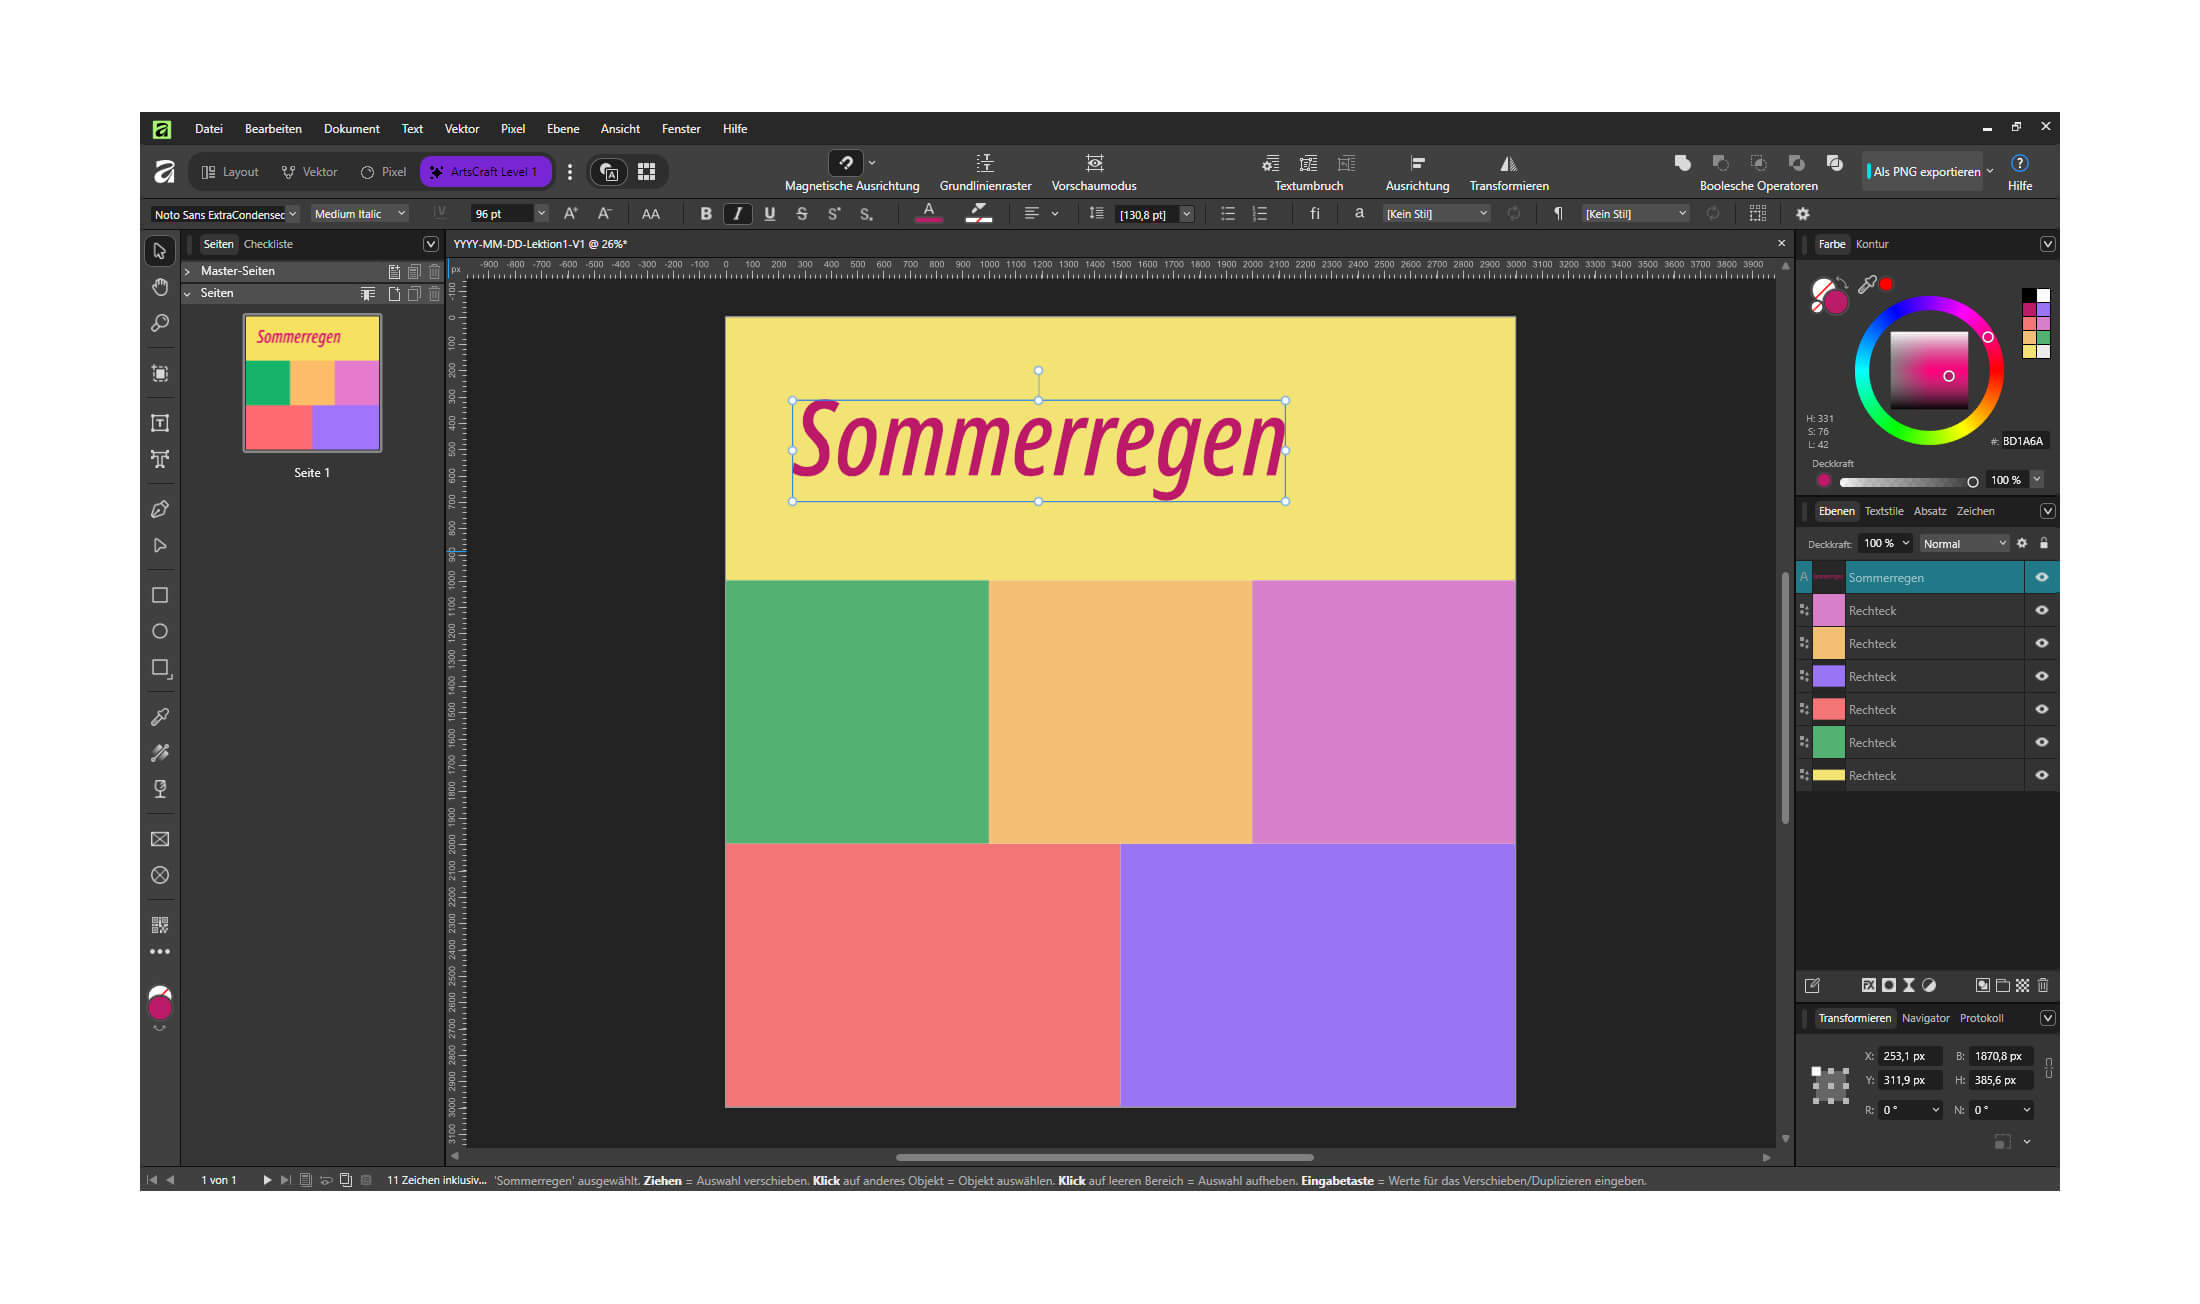Viewport: 2200px width, 1304px height.
Task: Open the Ebene menu
Action: pos(563,129)
